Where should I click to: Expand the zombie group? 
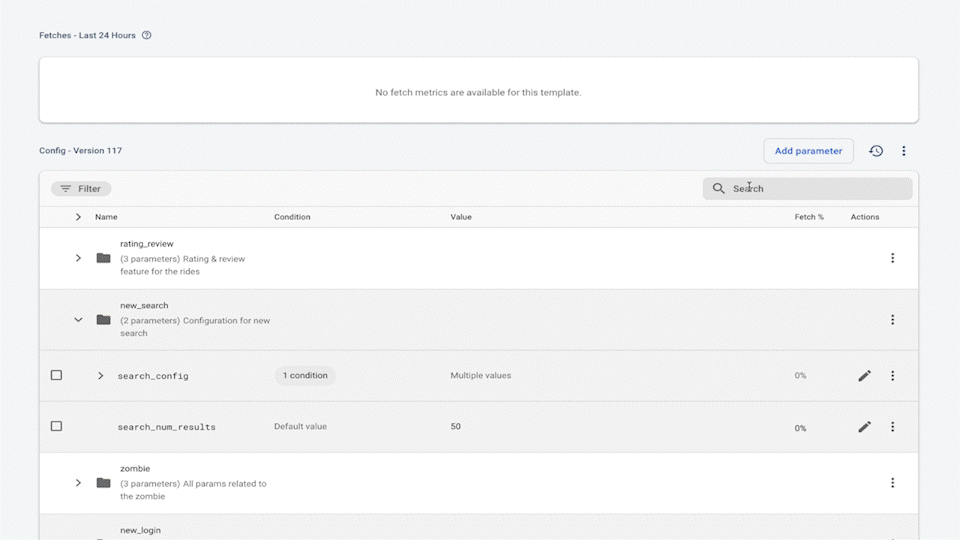coord(78,483)
